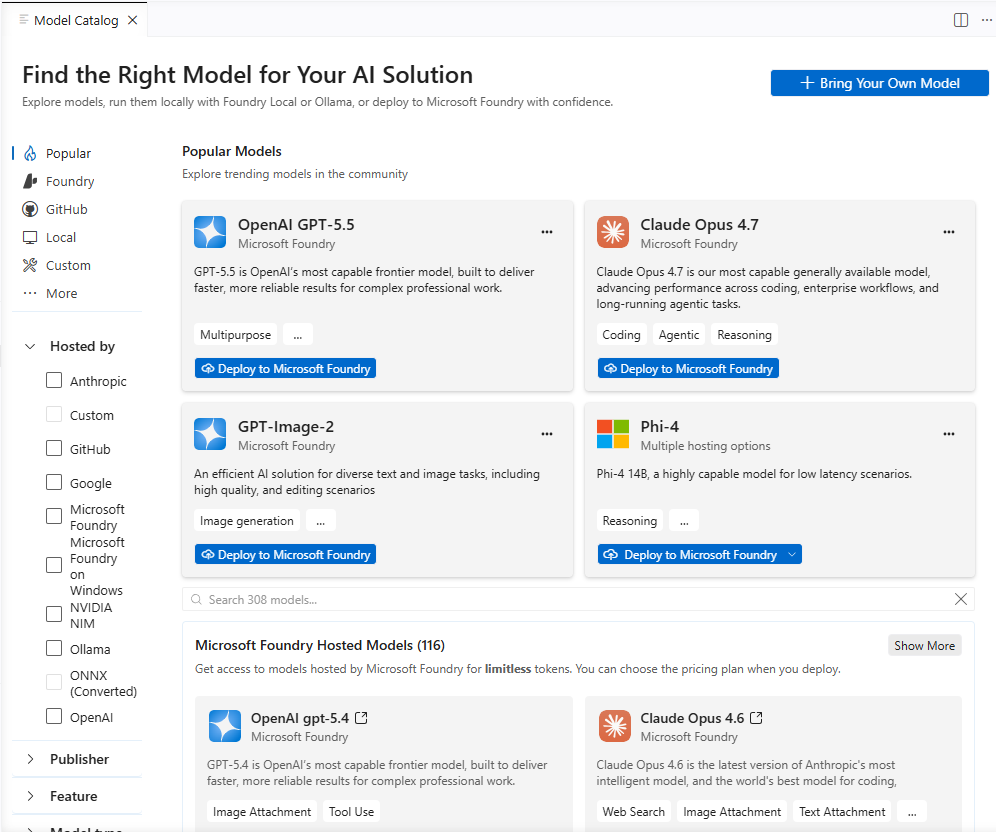Show more tags on Claude Opus 4.6 card
Screen dimensions: 996x832
(x=912, y=812)
